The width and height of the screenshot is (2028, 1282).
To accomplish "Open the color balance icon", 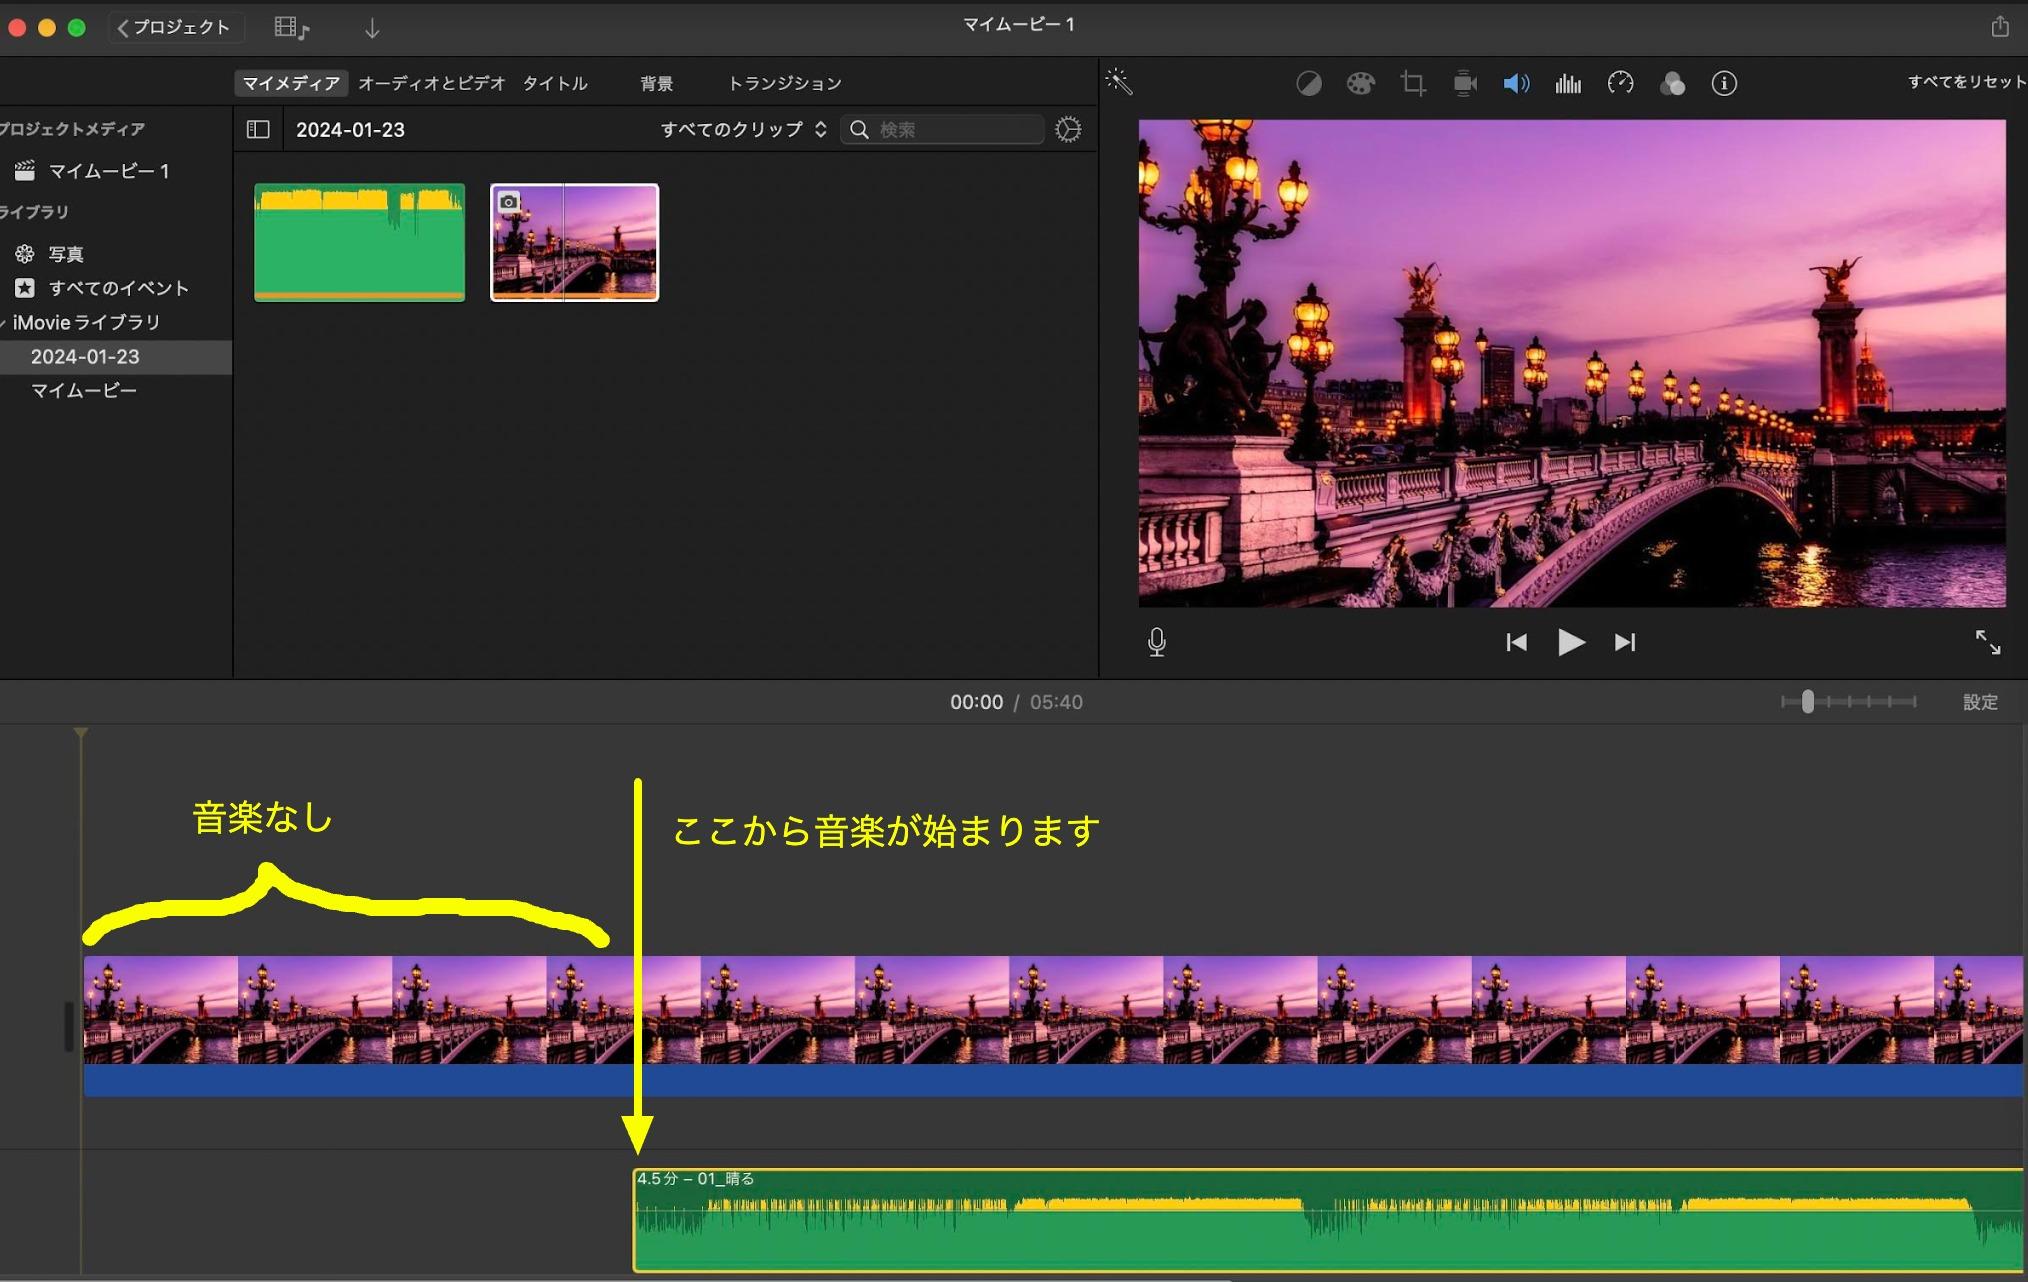I will click(1309, 83).
